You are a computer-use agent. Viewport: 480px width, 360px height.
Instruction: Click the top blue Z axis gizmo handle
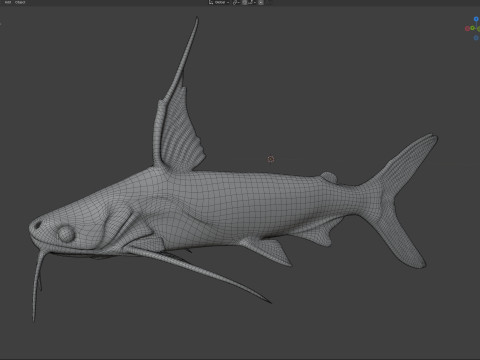(x=476, y=19)
